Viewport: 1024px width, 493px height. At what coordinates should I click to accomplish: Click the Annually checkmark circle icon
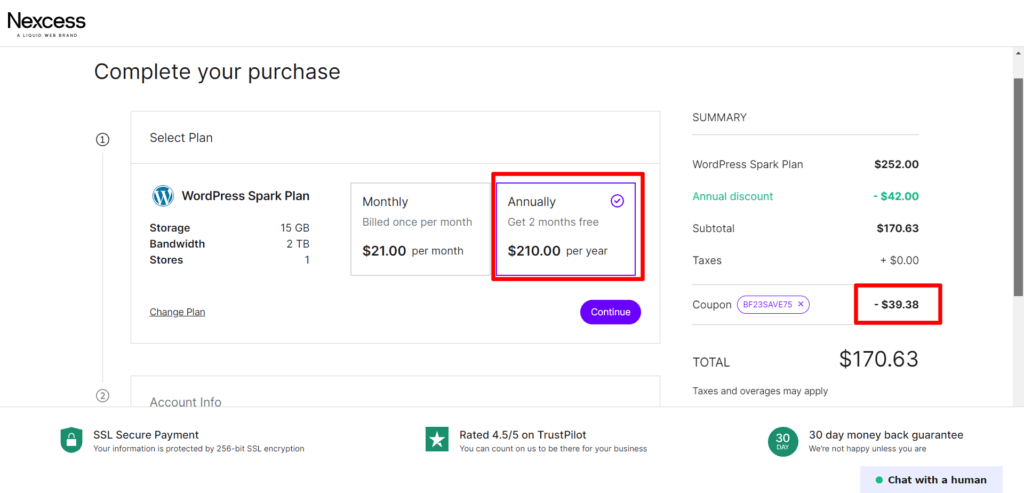617,201
